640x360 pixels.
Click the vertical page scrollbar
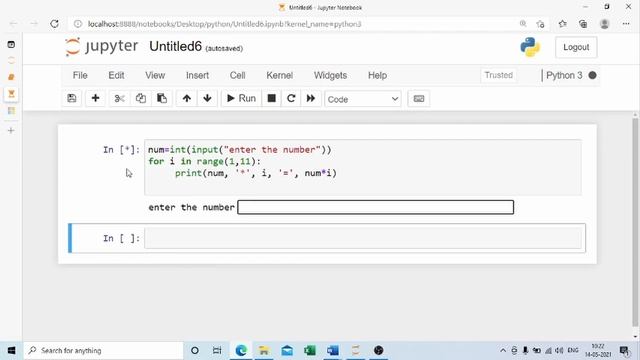coord(635,222)
